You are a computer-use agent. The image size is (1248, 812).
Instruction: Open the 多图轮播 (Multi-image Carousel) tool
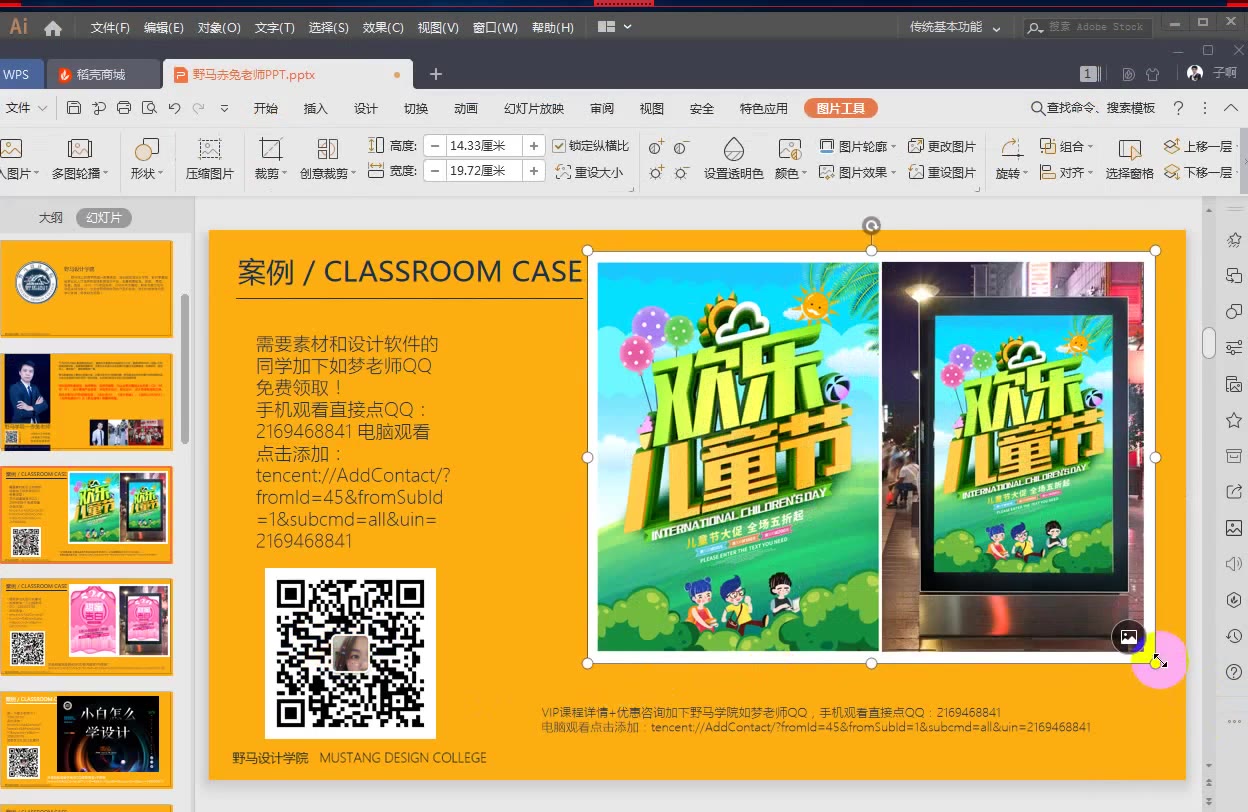(80, 160)
